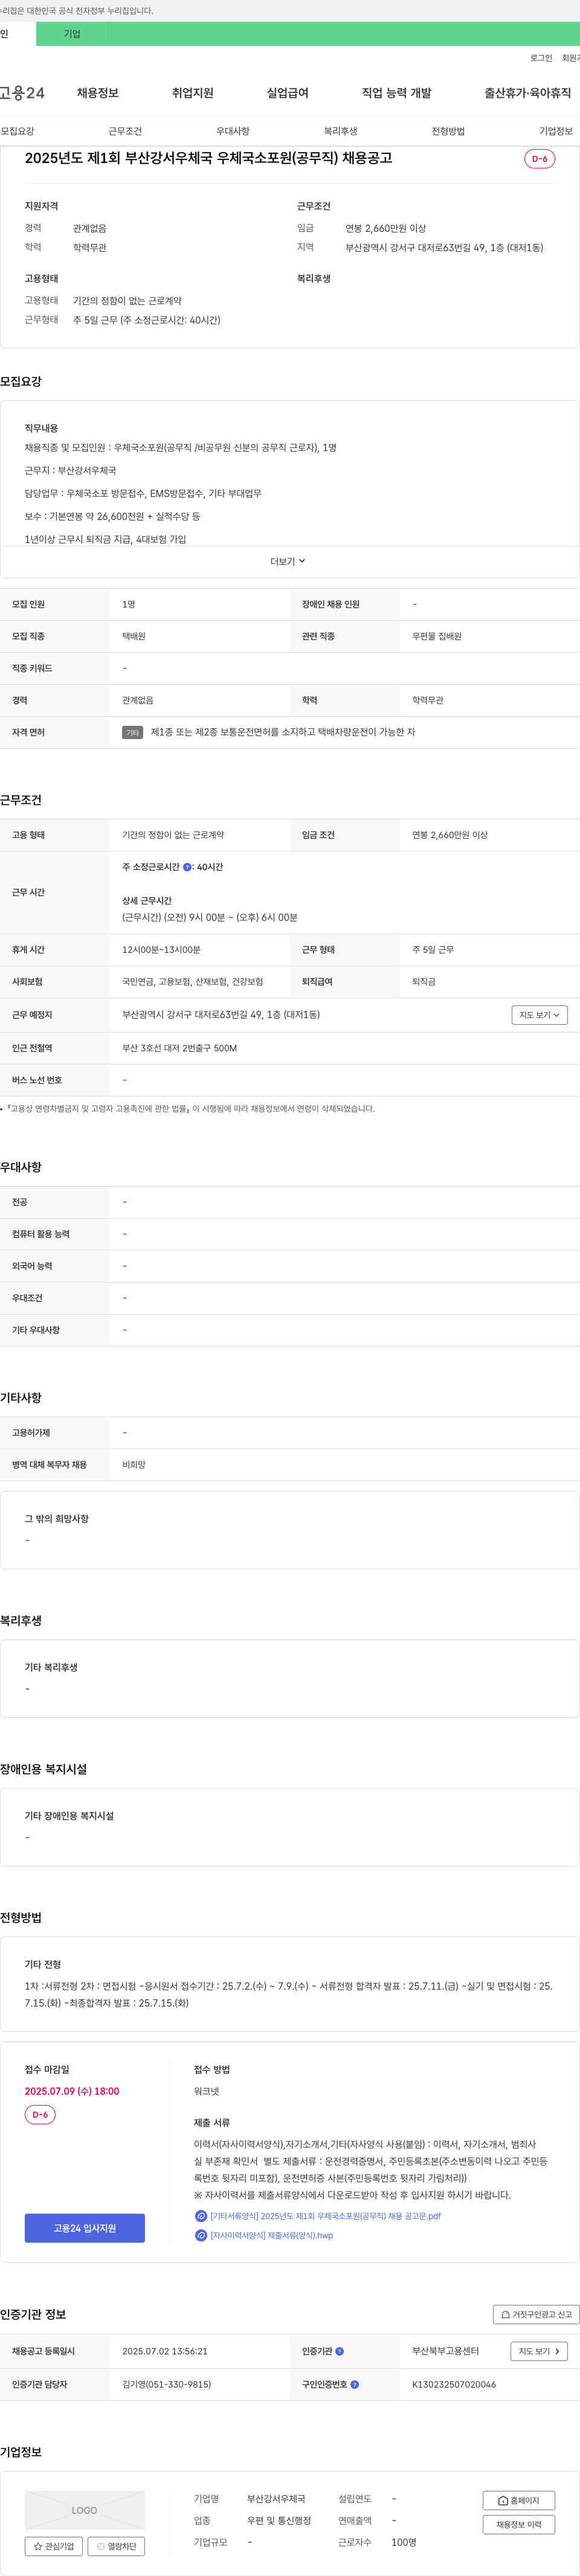Jump to the 우대사항 section tab
Image resolution: width=580 pixels, height=2576 pixels.
tap(233, 131)
